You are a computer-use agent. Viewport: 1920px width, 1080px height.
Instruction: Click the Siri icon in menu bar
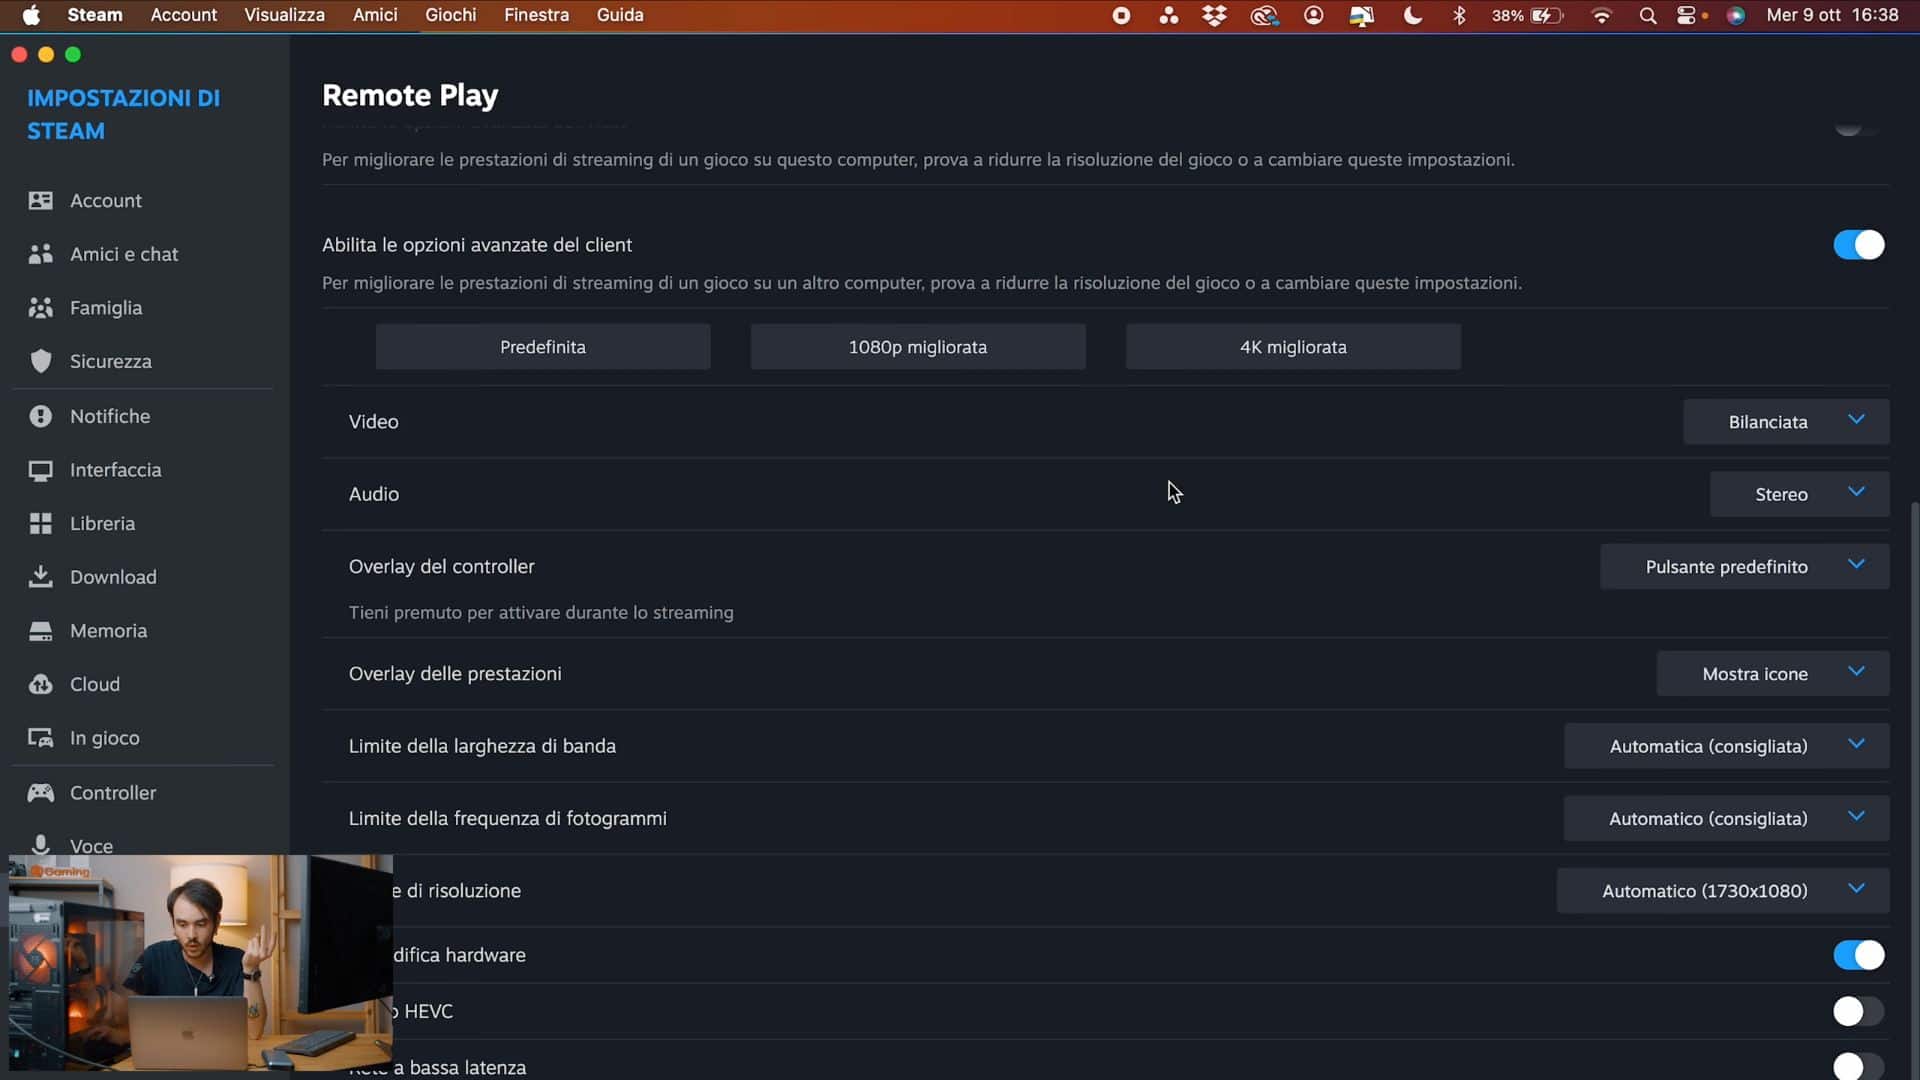[1736, 15]
